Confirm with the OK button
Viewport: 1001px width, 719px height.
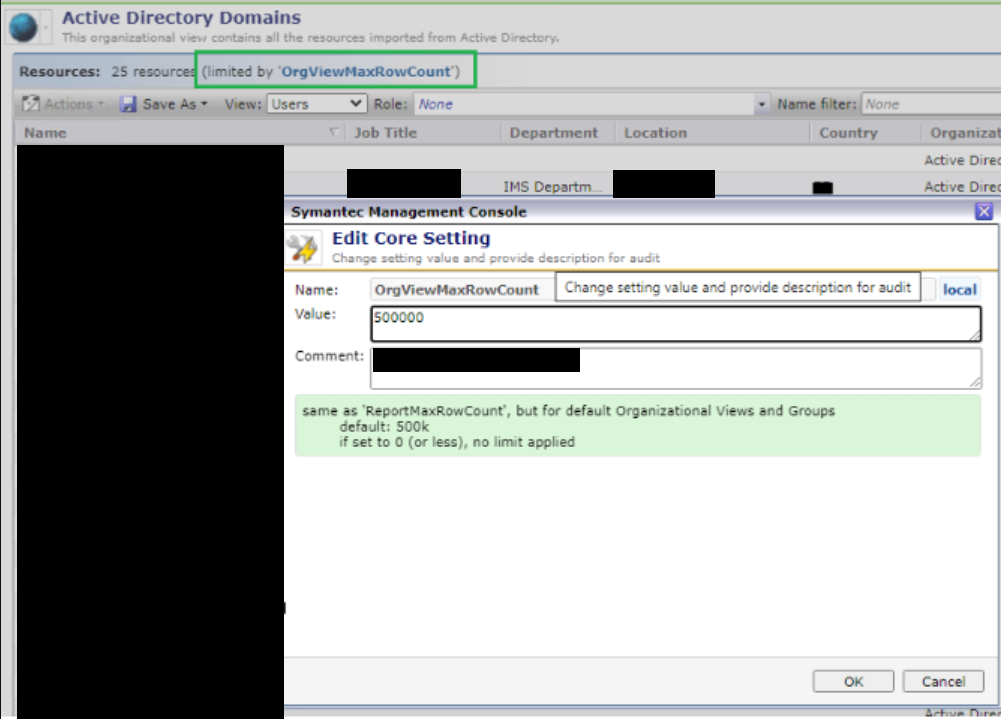[853, 681]
